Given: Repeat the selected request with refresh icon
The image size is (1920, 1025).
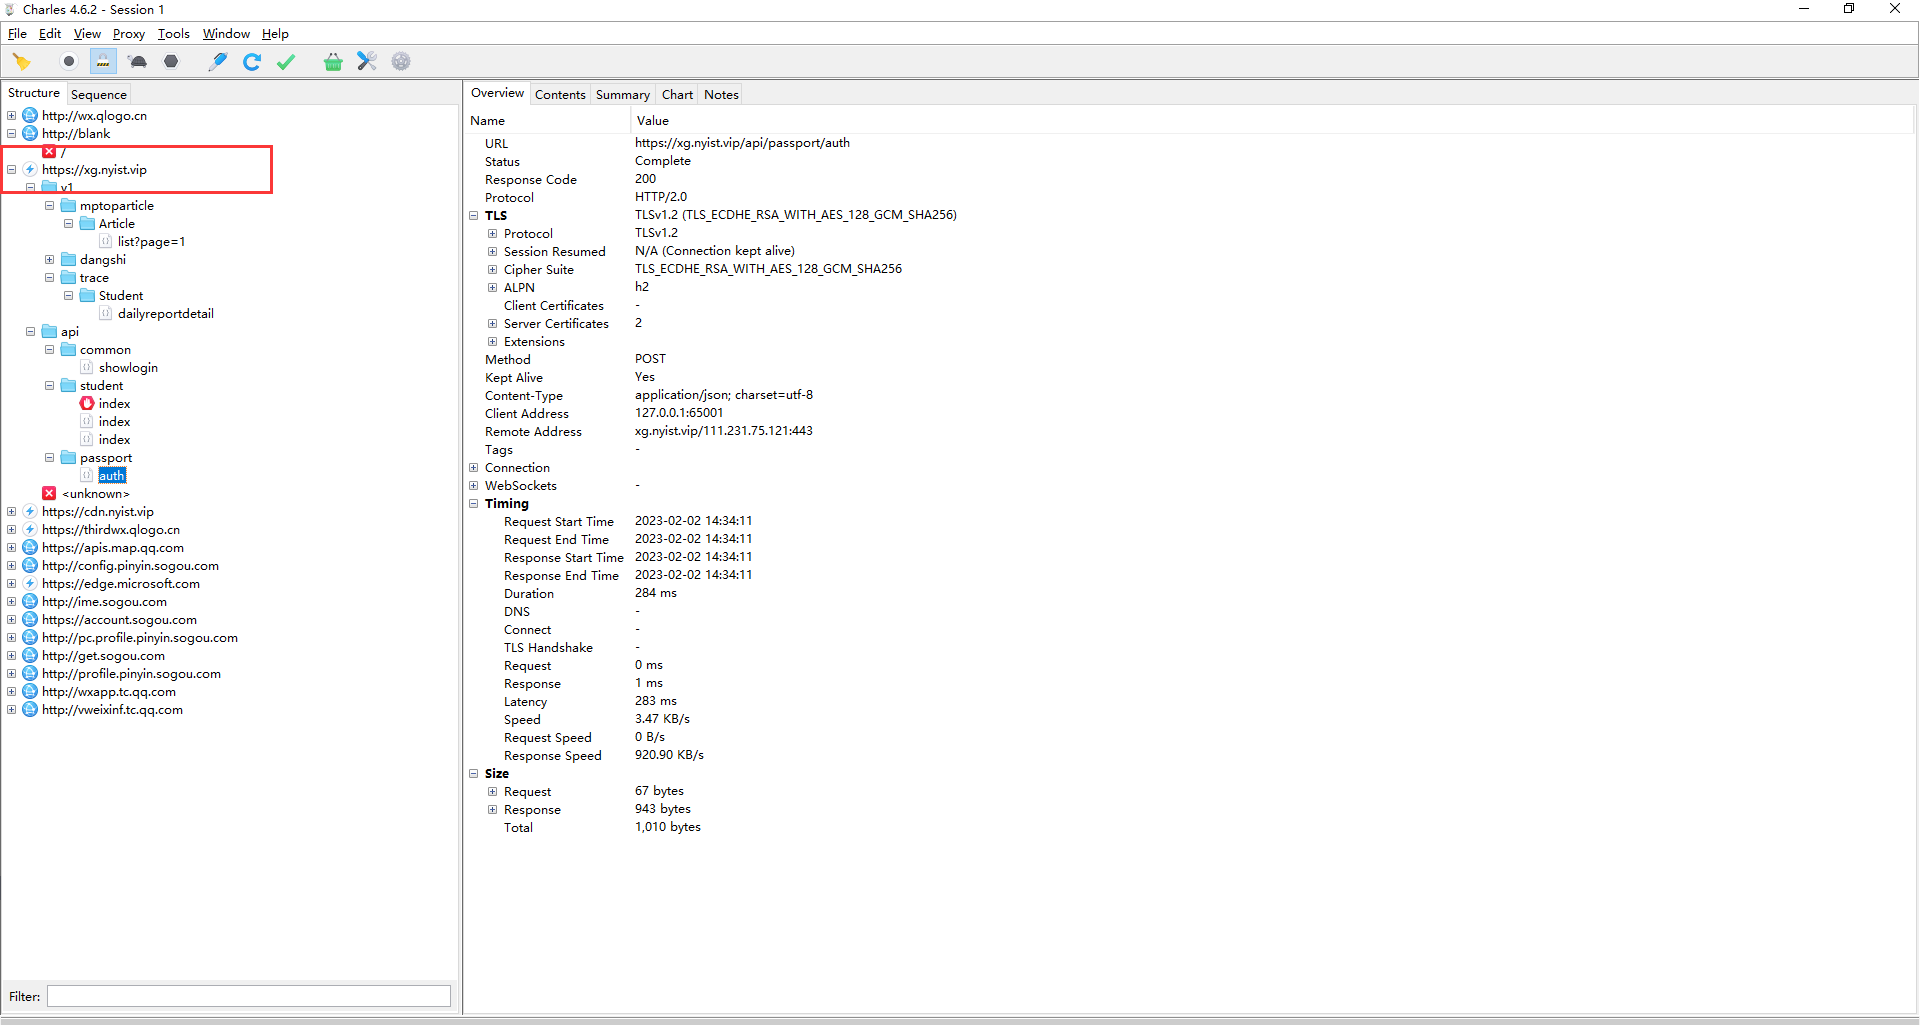Looking at the screenshot, I should pos(252,62).
